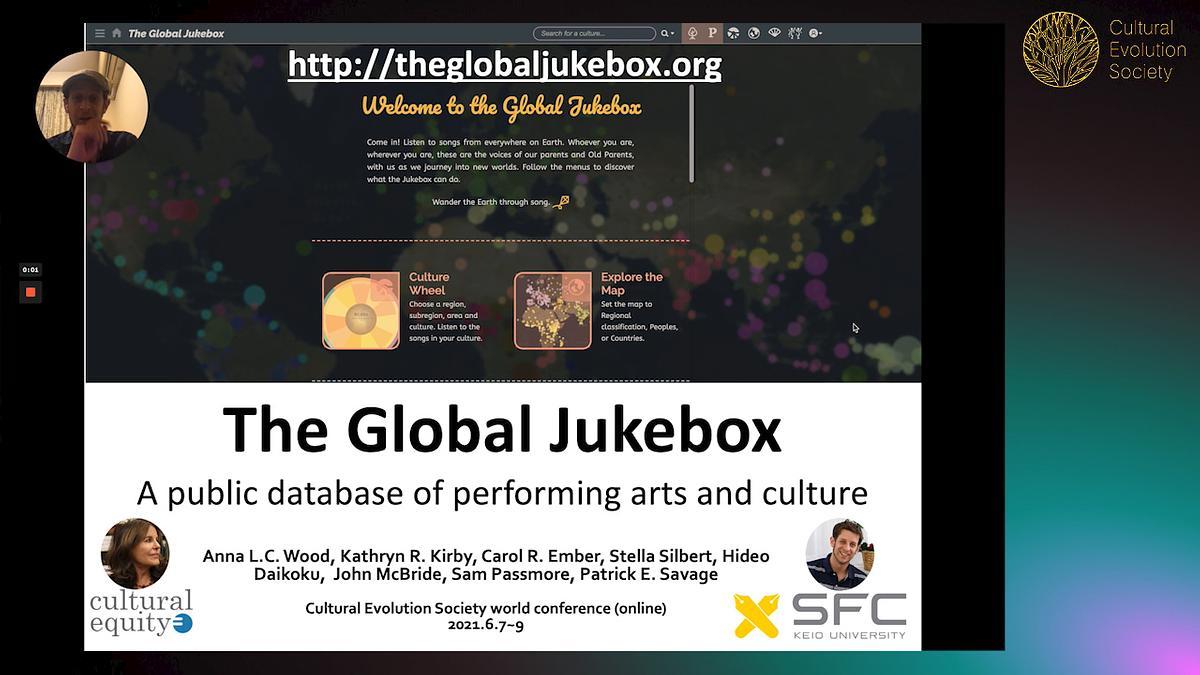The image size is (1200, 675).
Task: Click the speaker webcam circle
Action: point(92,106)
